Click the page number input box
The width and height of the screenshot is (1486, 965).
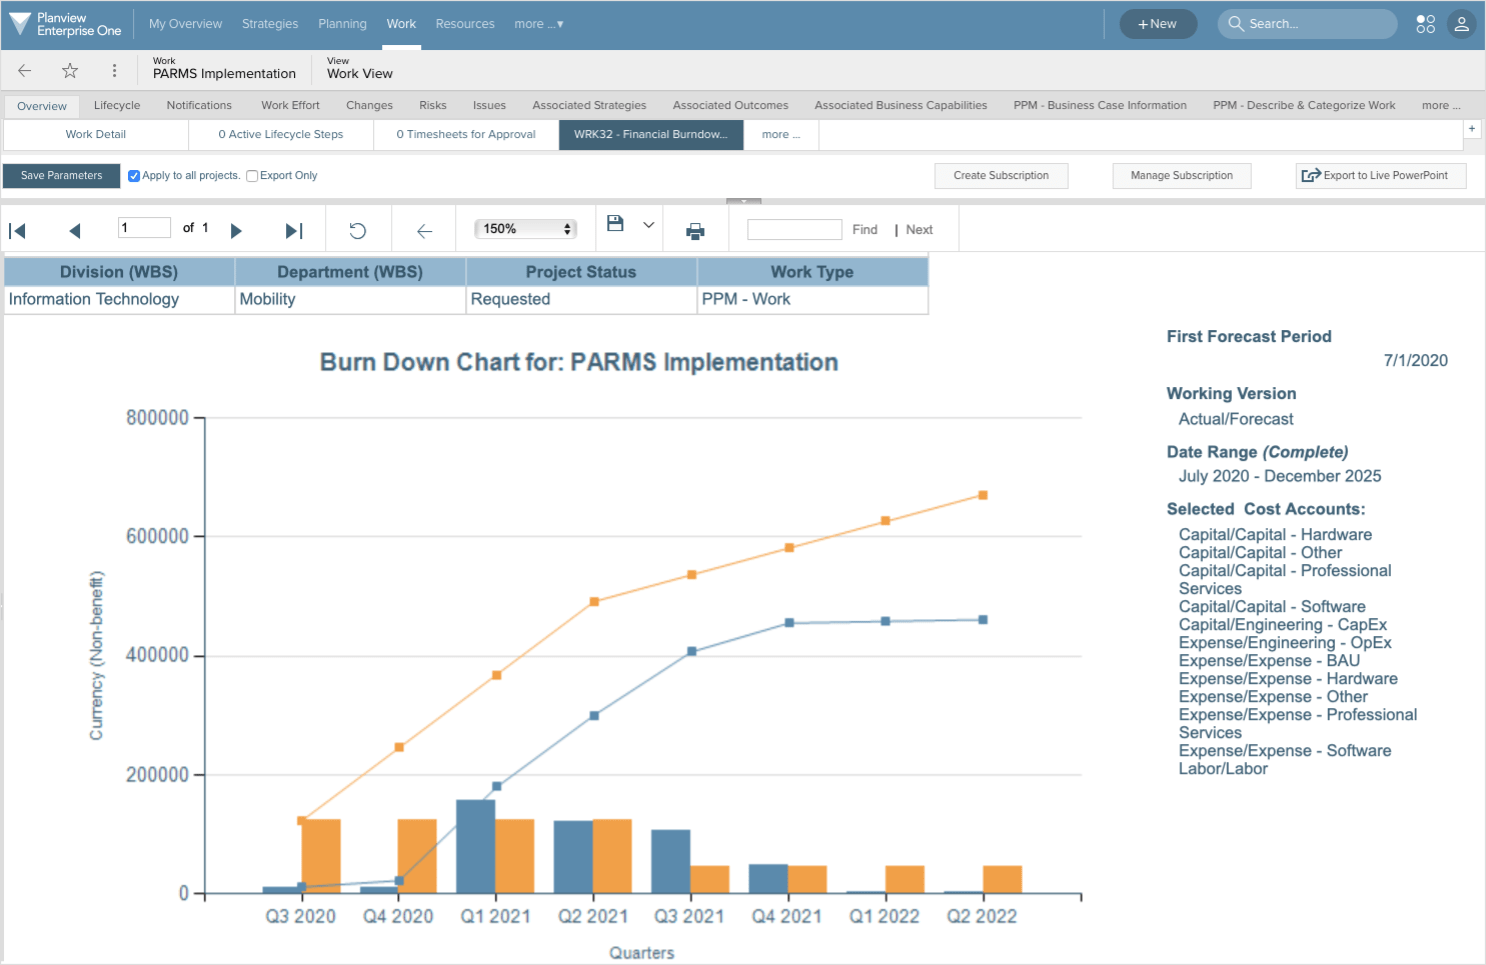144,228
